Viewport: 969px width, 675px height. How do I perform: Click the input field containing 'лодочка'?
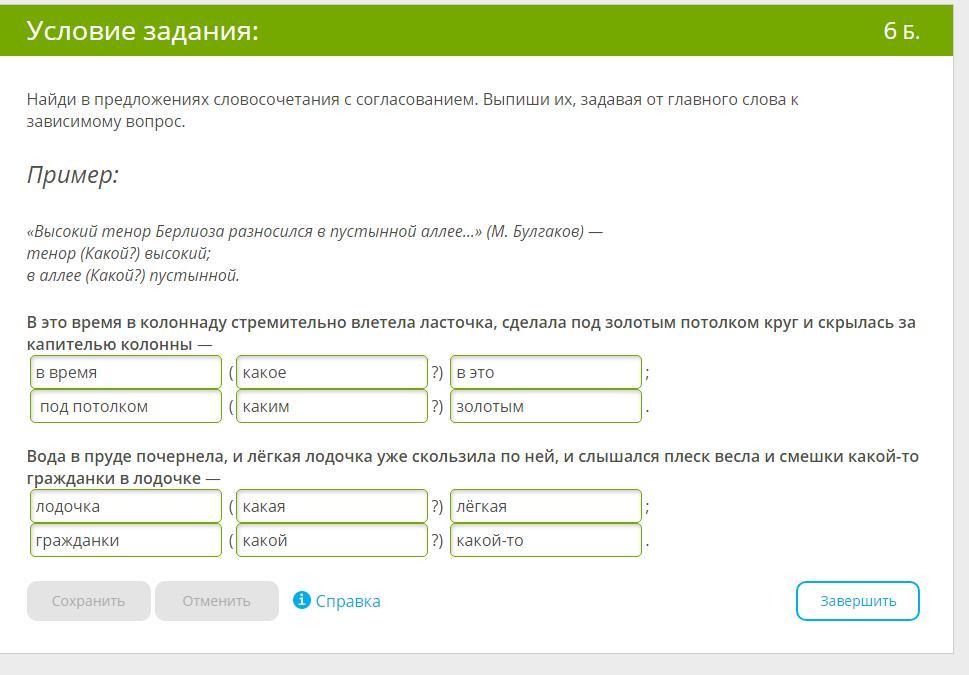pyautogui.click(x=125, y=506)
